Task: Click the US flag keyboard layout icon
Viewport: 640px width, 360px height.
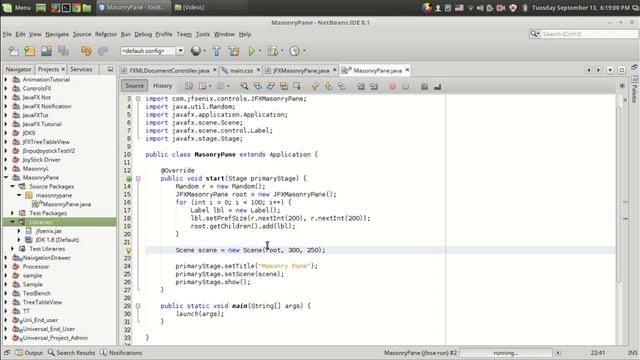Action: point(459,8)
